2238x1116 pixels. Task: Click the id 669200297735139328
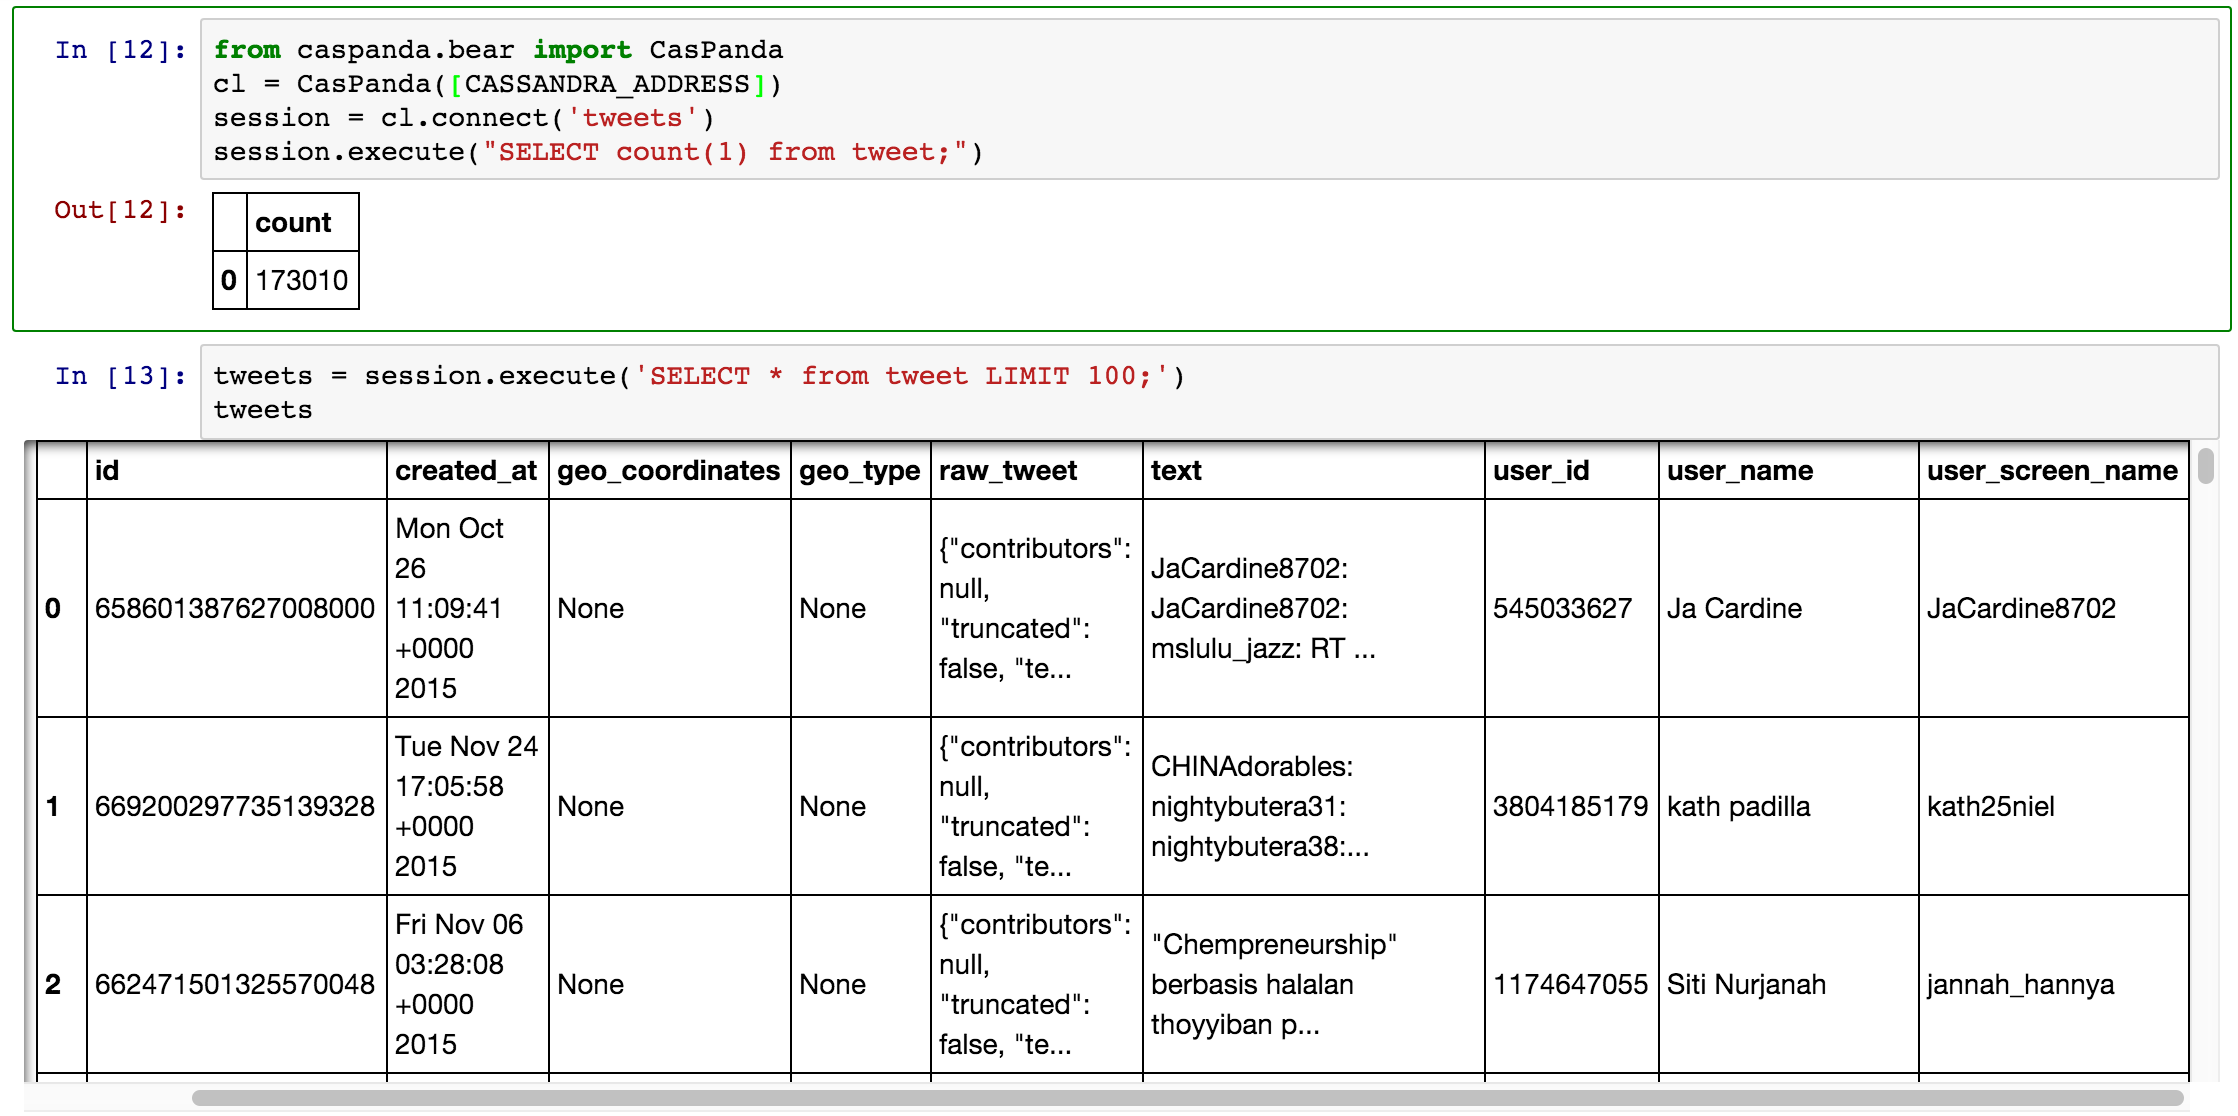click(235, 806)
